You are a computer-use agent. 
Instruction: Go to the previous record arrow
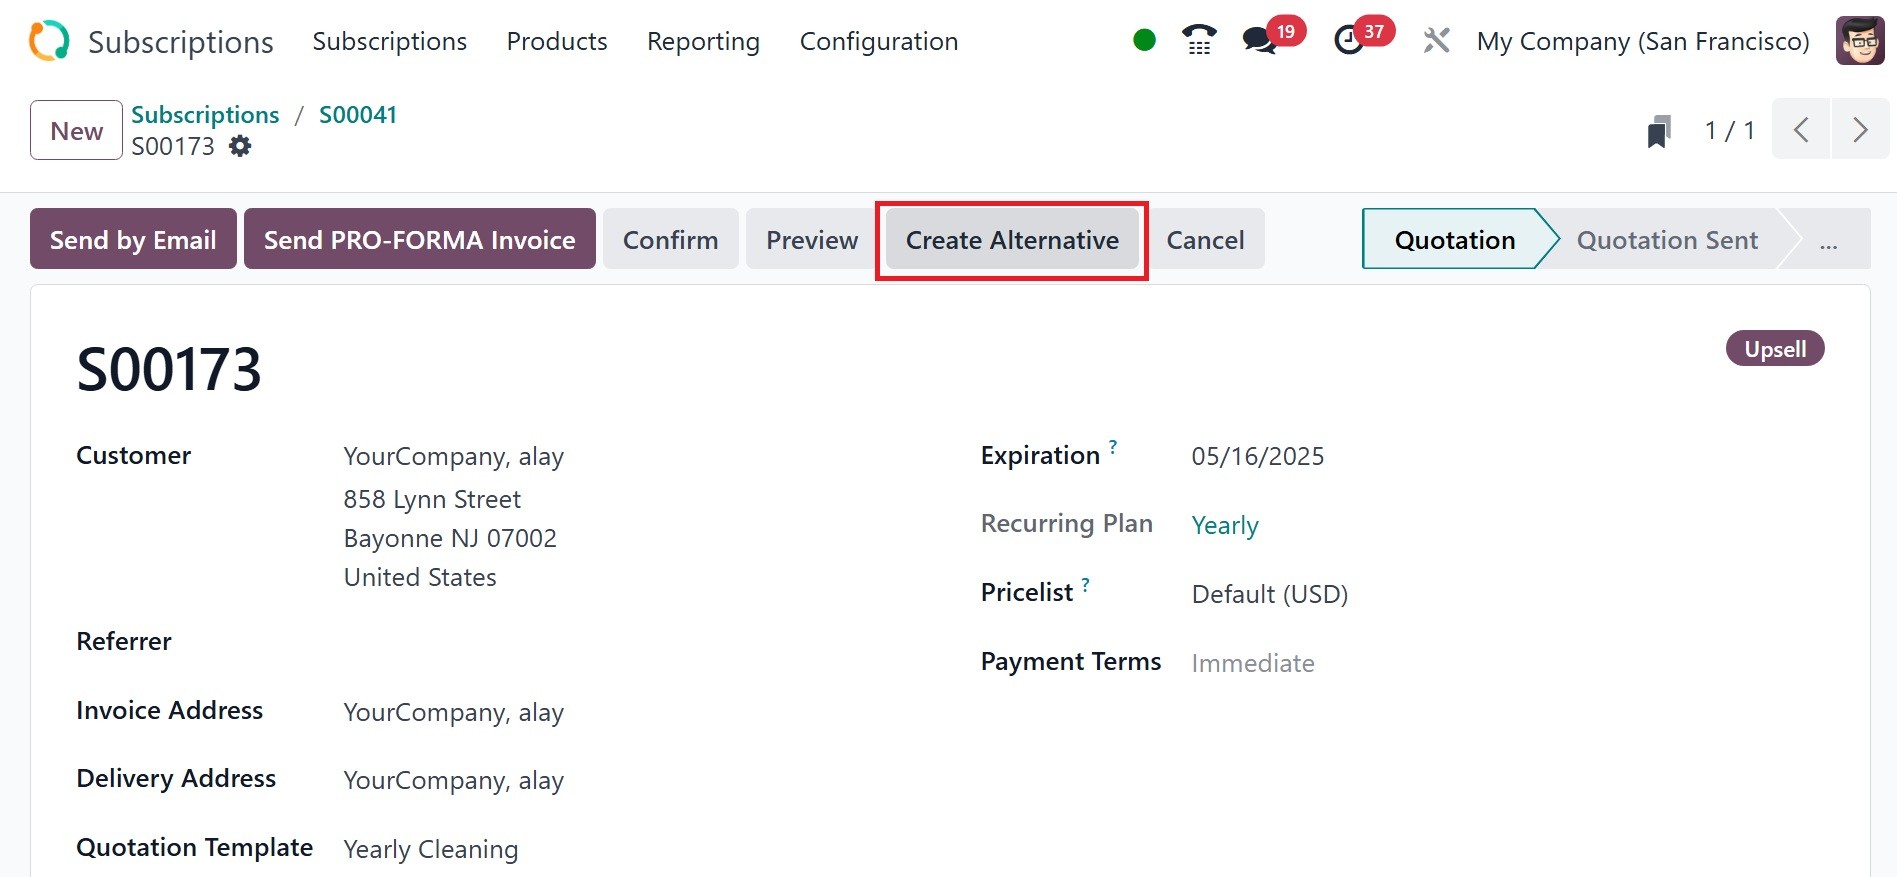coord(1801,130)
